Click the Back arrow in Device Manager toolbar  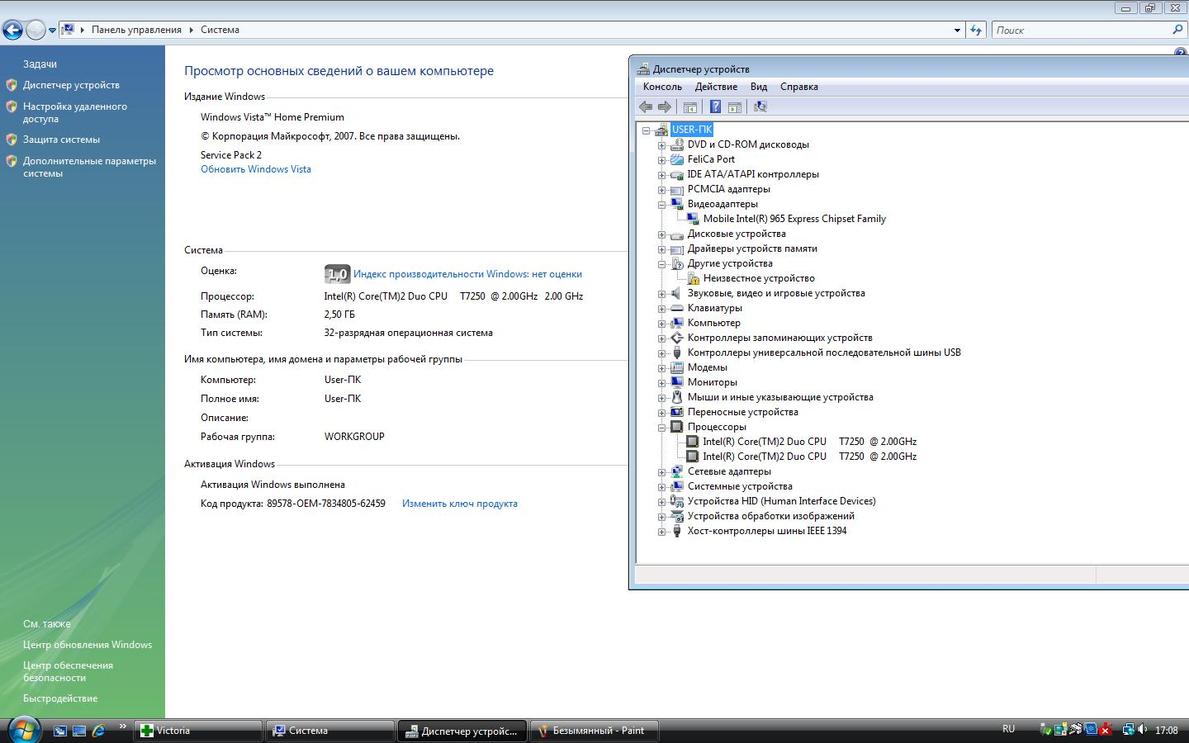645,107
